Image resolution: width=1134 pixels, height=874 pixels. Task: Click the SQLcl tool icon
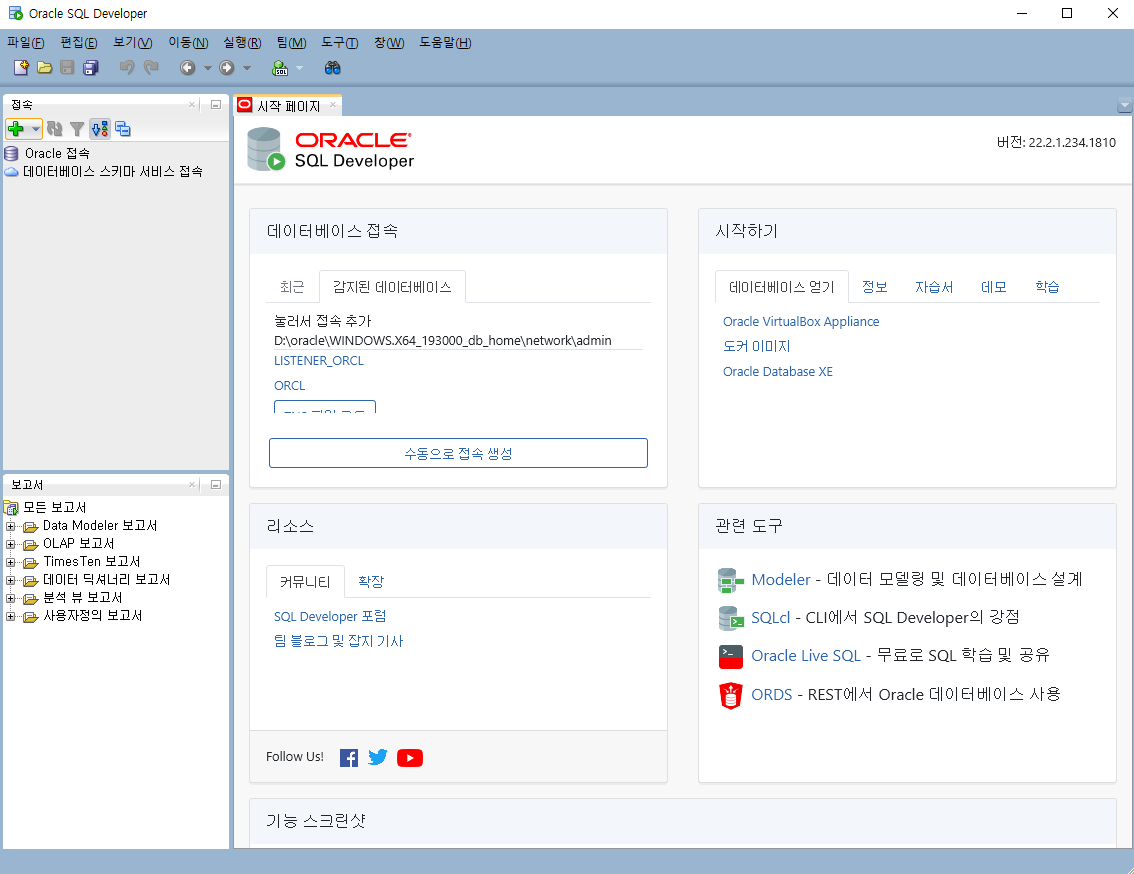pos(730,618)
